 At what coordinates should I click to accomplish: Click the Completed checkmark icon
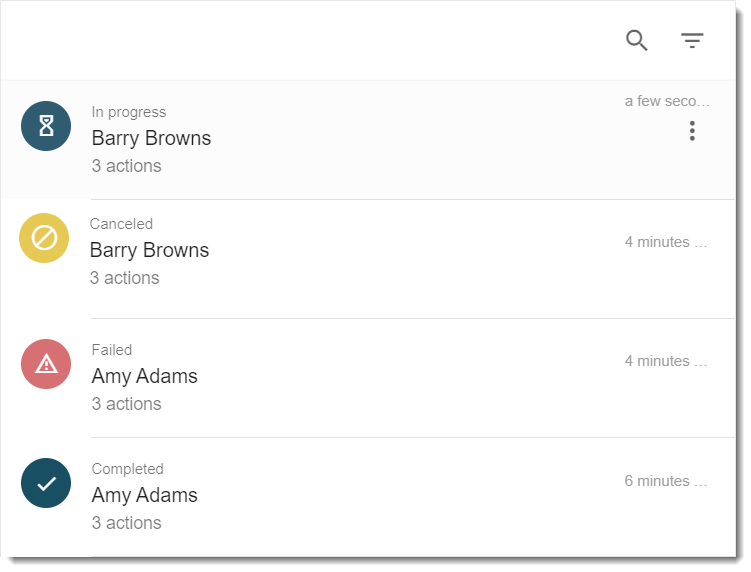tap(46, 483)
